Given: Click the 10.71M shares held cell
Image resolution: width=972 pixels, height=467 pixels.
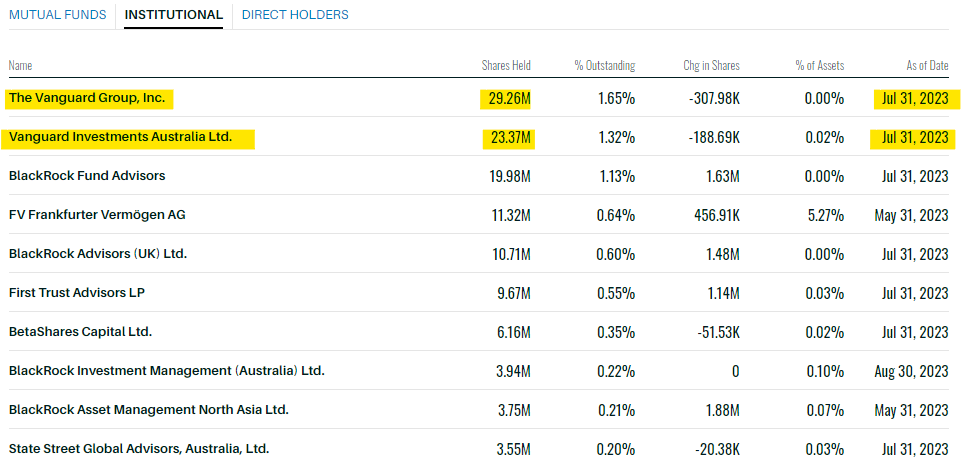Looking at the screenshot, I should tap(511, 254).
